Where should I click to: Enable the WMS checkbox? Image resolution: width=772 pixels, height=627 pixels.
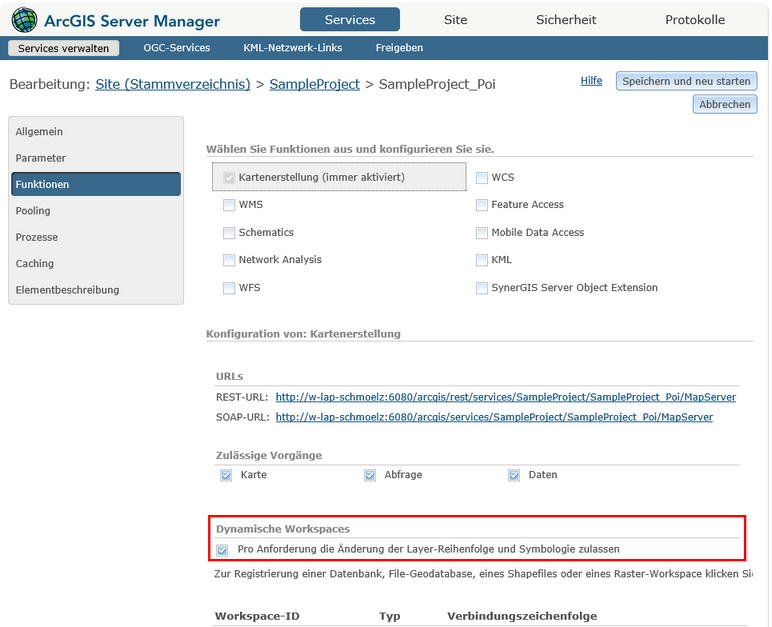[229, 205]
